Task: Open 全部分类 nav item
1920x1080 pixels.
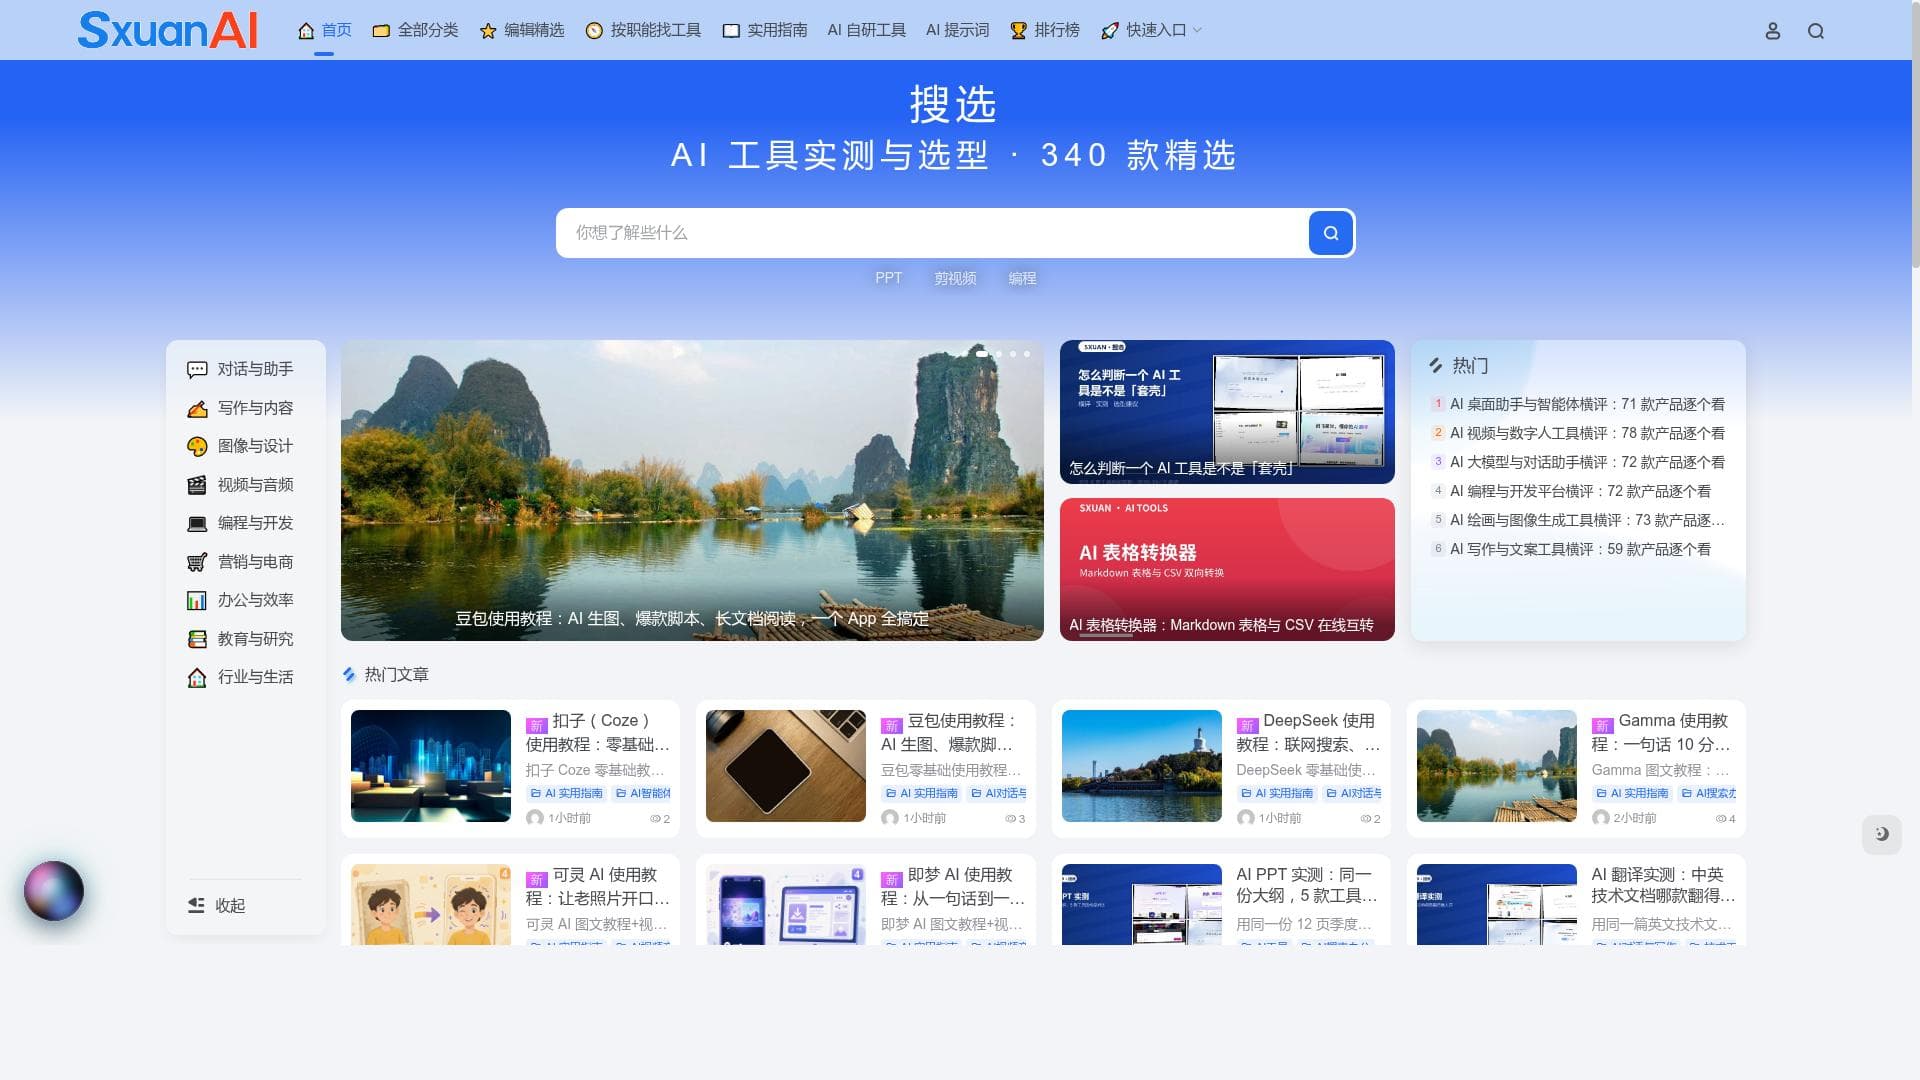Action: [415, 30]
